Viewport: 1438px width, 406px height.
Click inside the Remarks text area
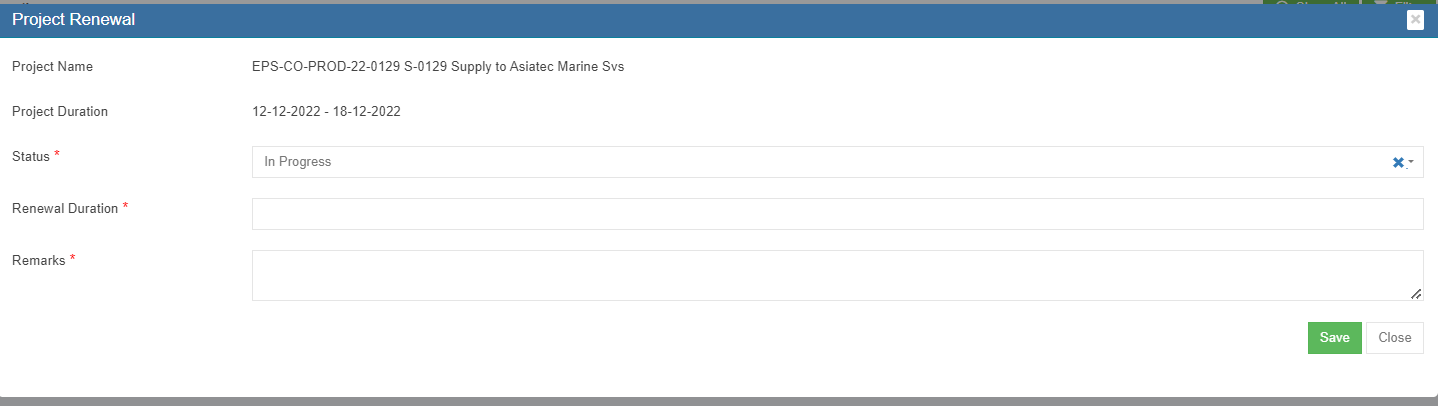[837, 275]
